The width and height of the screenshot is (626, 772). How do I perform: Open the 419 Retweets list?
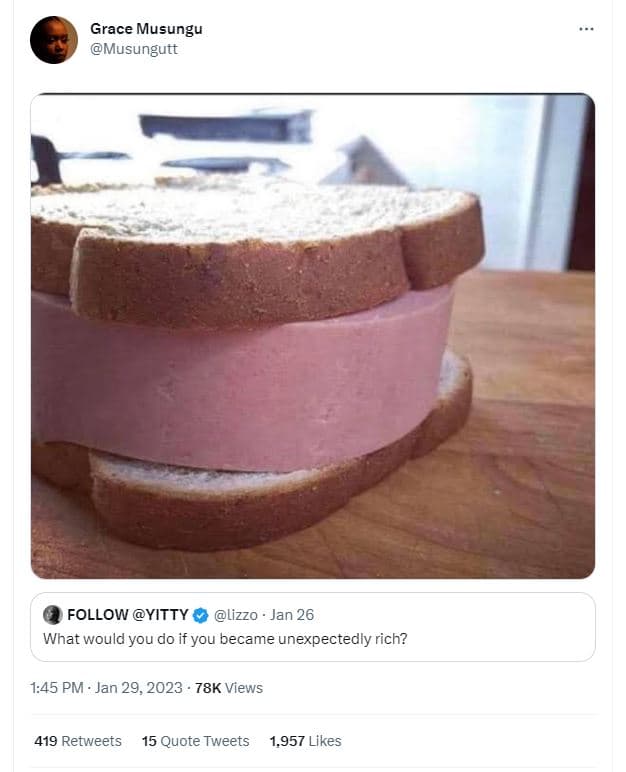(x=78, y=741)
